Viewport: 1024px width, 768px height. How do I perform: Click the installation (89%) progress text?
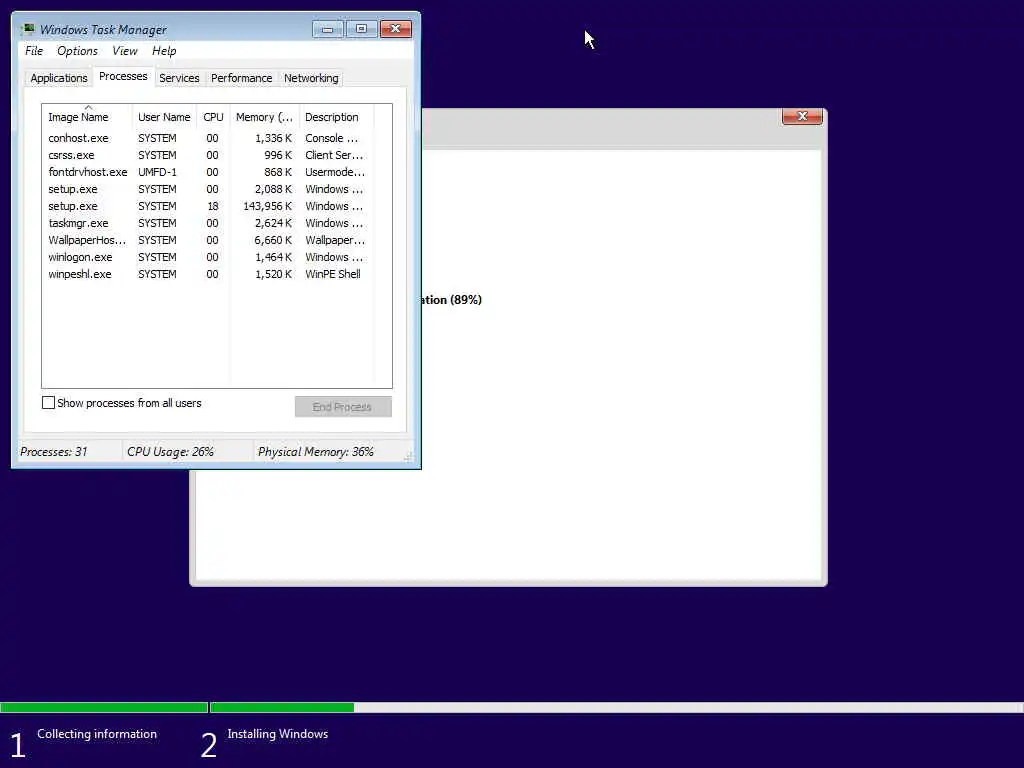click(452, 300)
